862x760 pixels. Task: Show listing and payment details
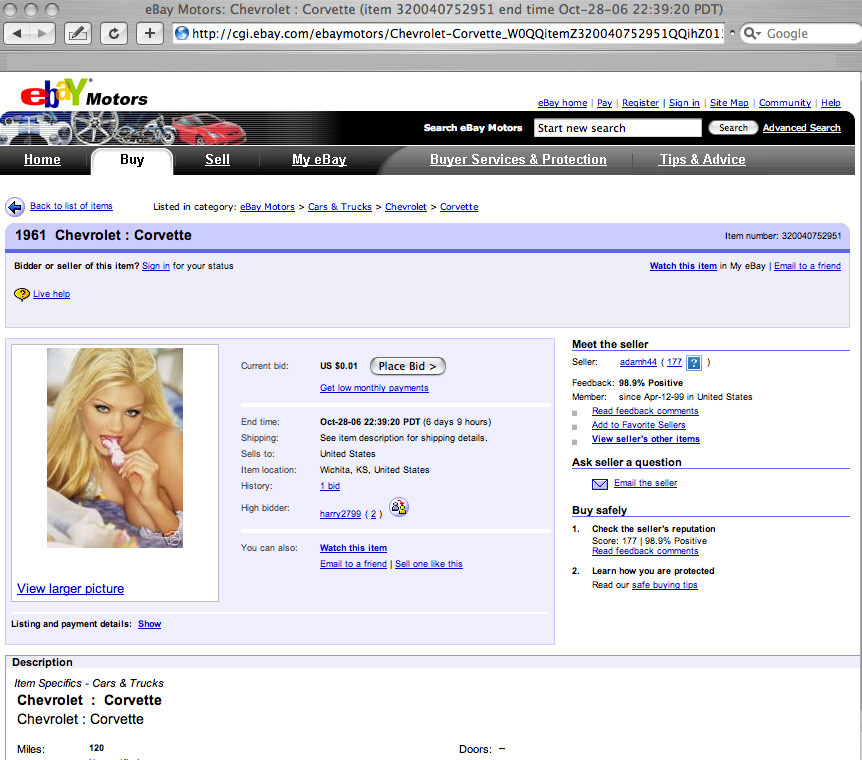point(149,624)
